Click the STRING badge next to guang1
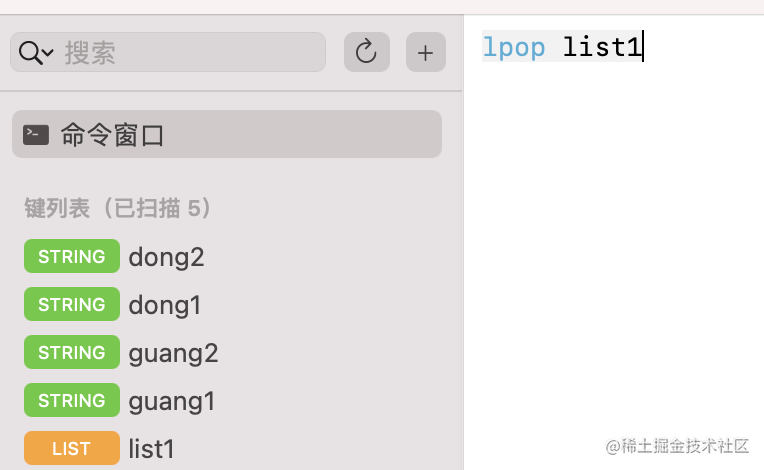This screenshot has width=764, height=470. tap(72, 400)
